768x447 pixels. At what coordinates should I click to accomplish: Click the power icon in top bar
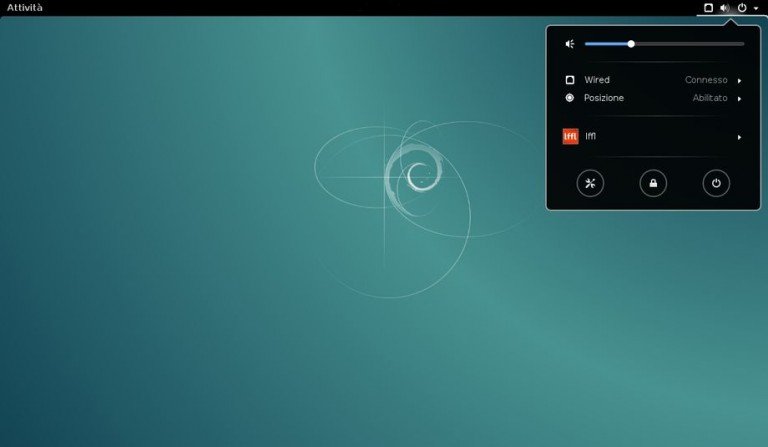pos(742,8)
